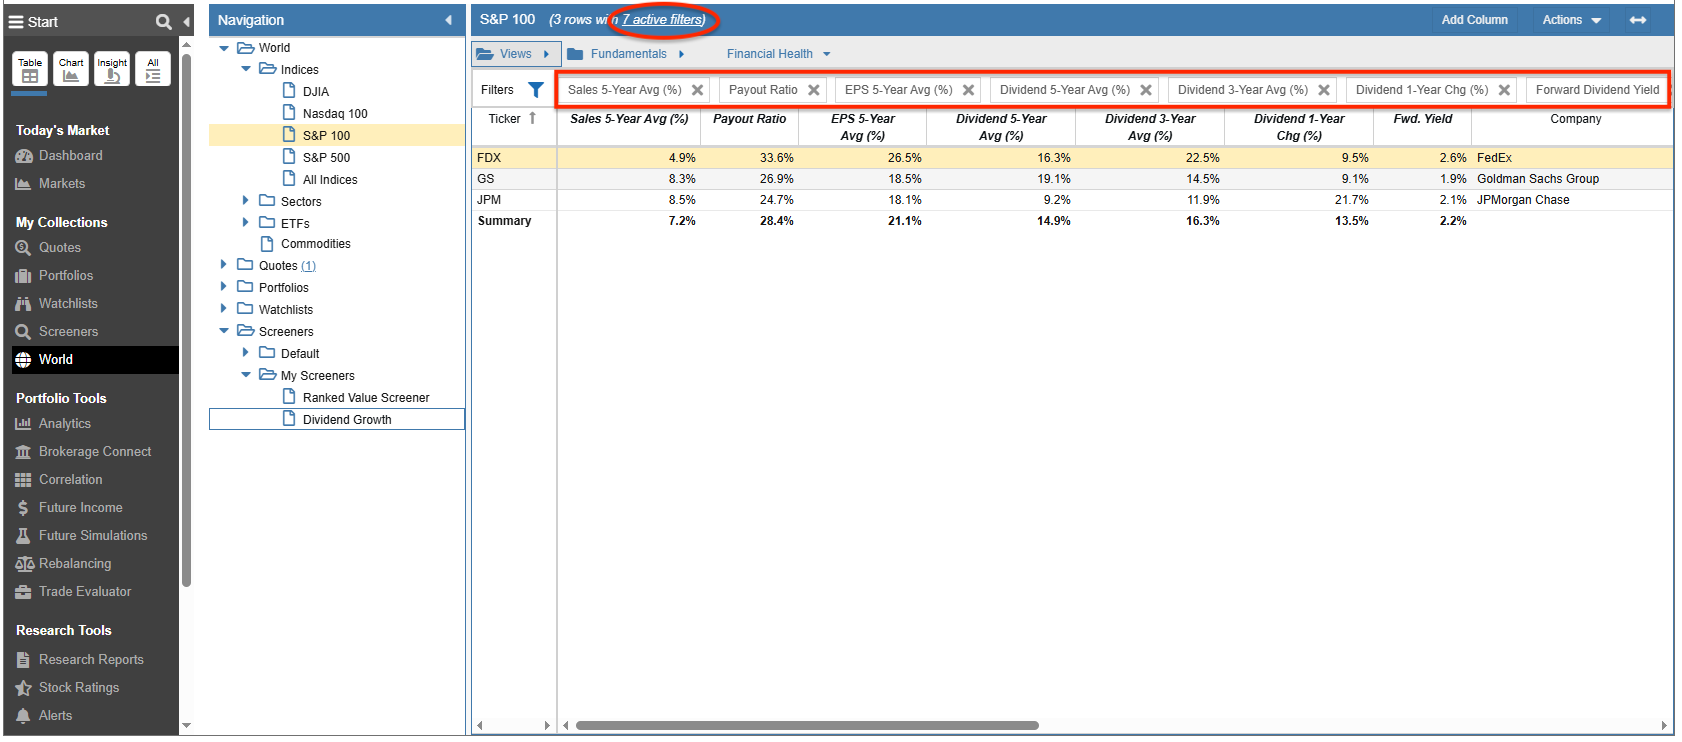Click the Add Column button
1682x742 pixels.
tap(1475, 20)
